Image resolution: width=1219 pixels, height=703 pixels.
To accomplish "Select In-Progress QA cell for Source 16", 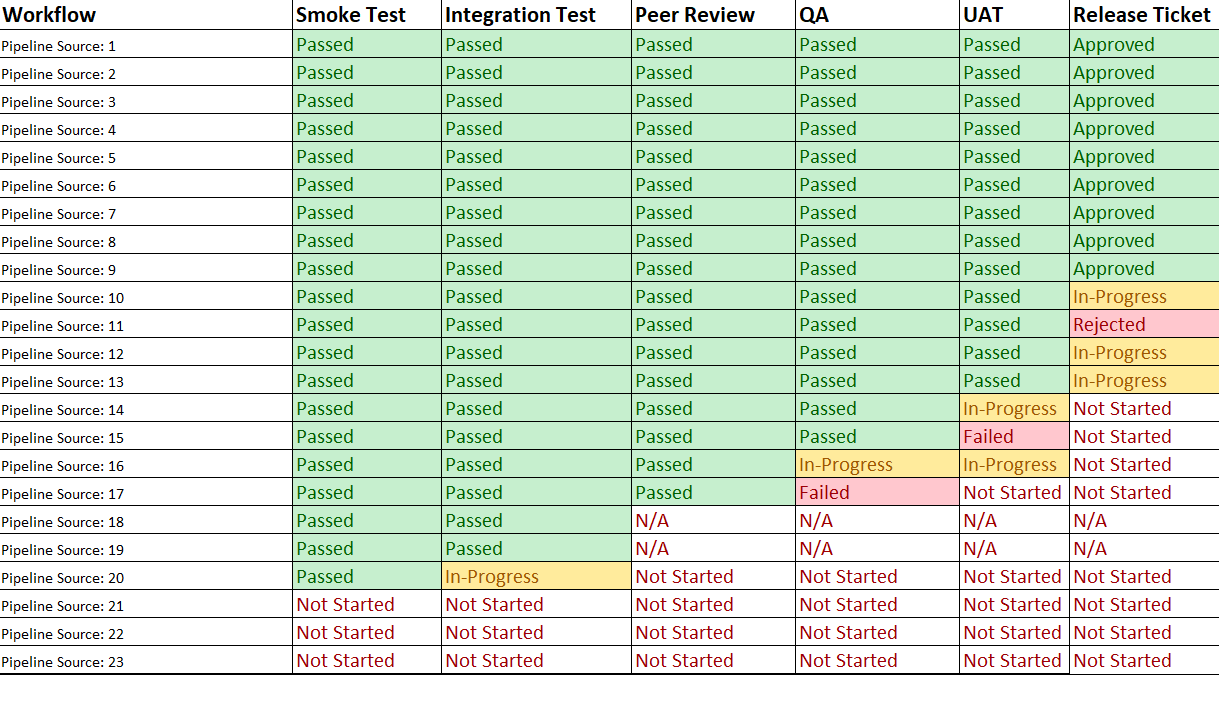I will click(x=877, y=464).
